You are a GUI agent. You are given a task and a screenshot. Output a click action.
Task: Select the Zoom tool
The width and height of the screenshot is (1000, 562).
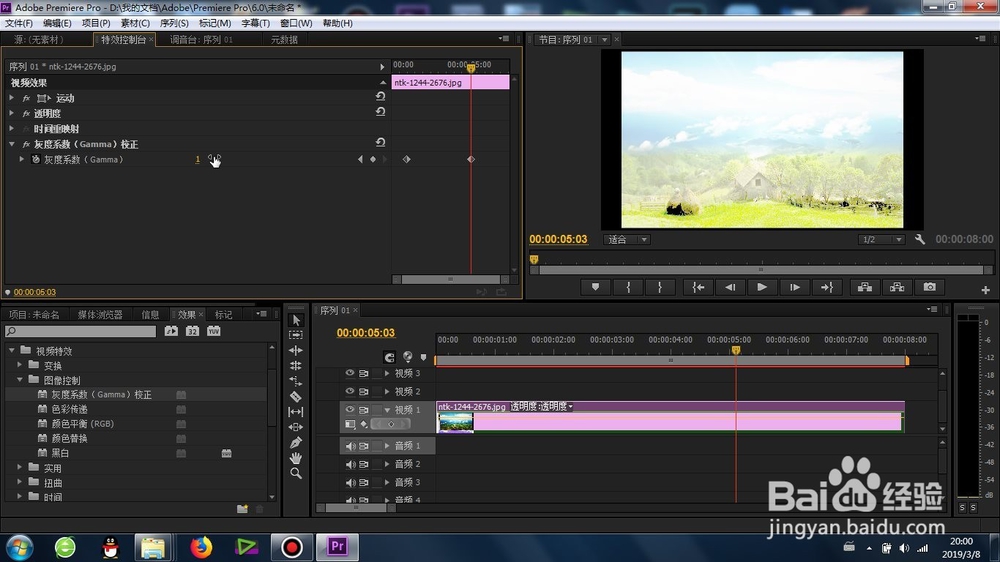click(296, 473)
